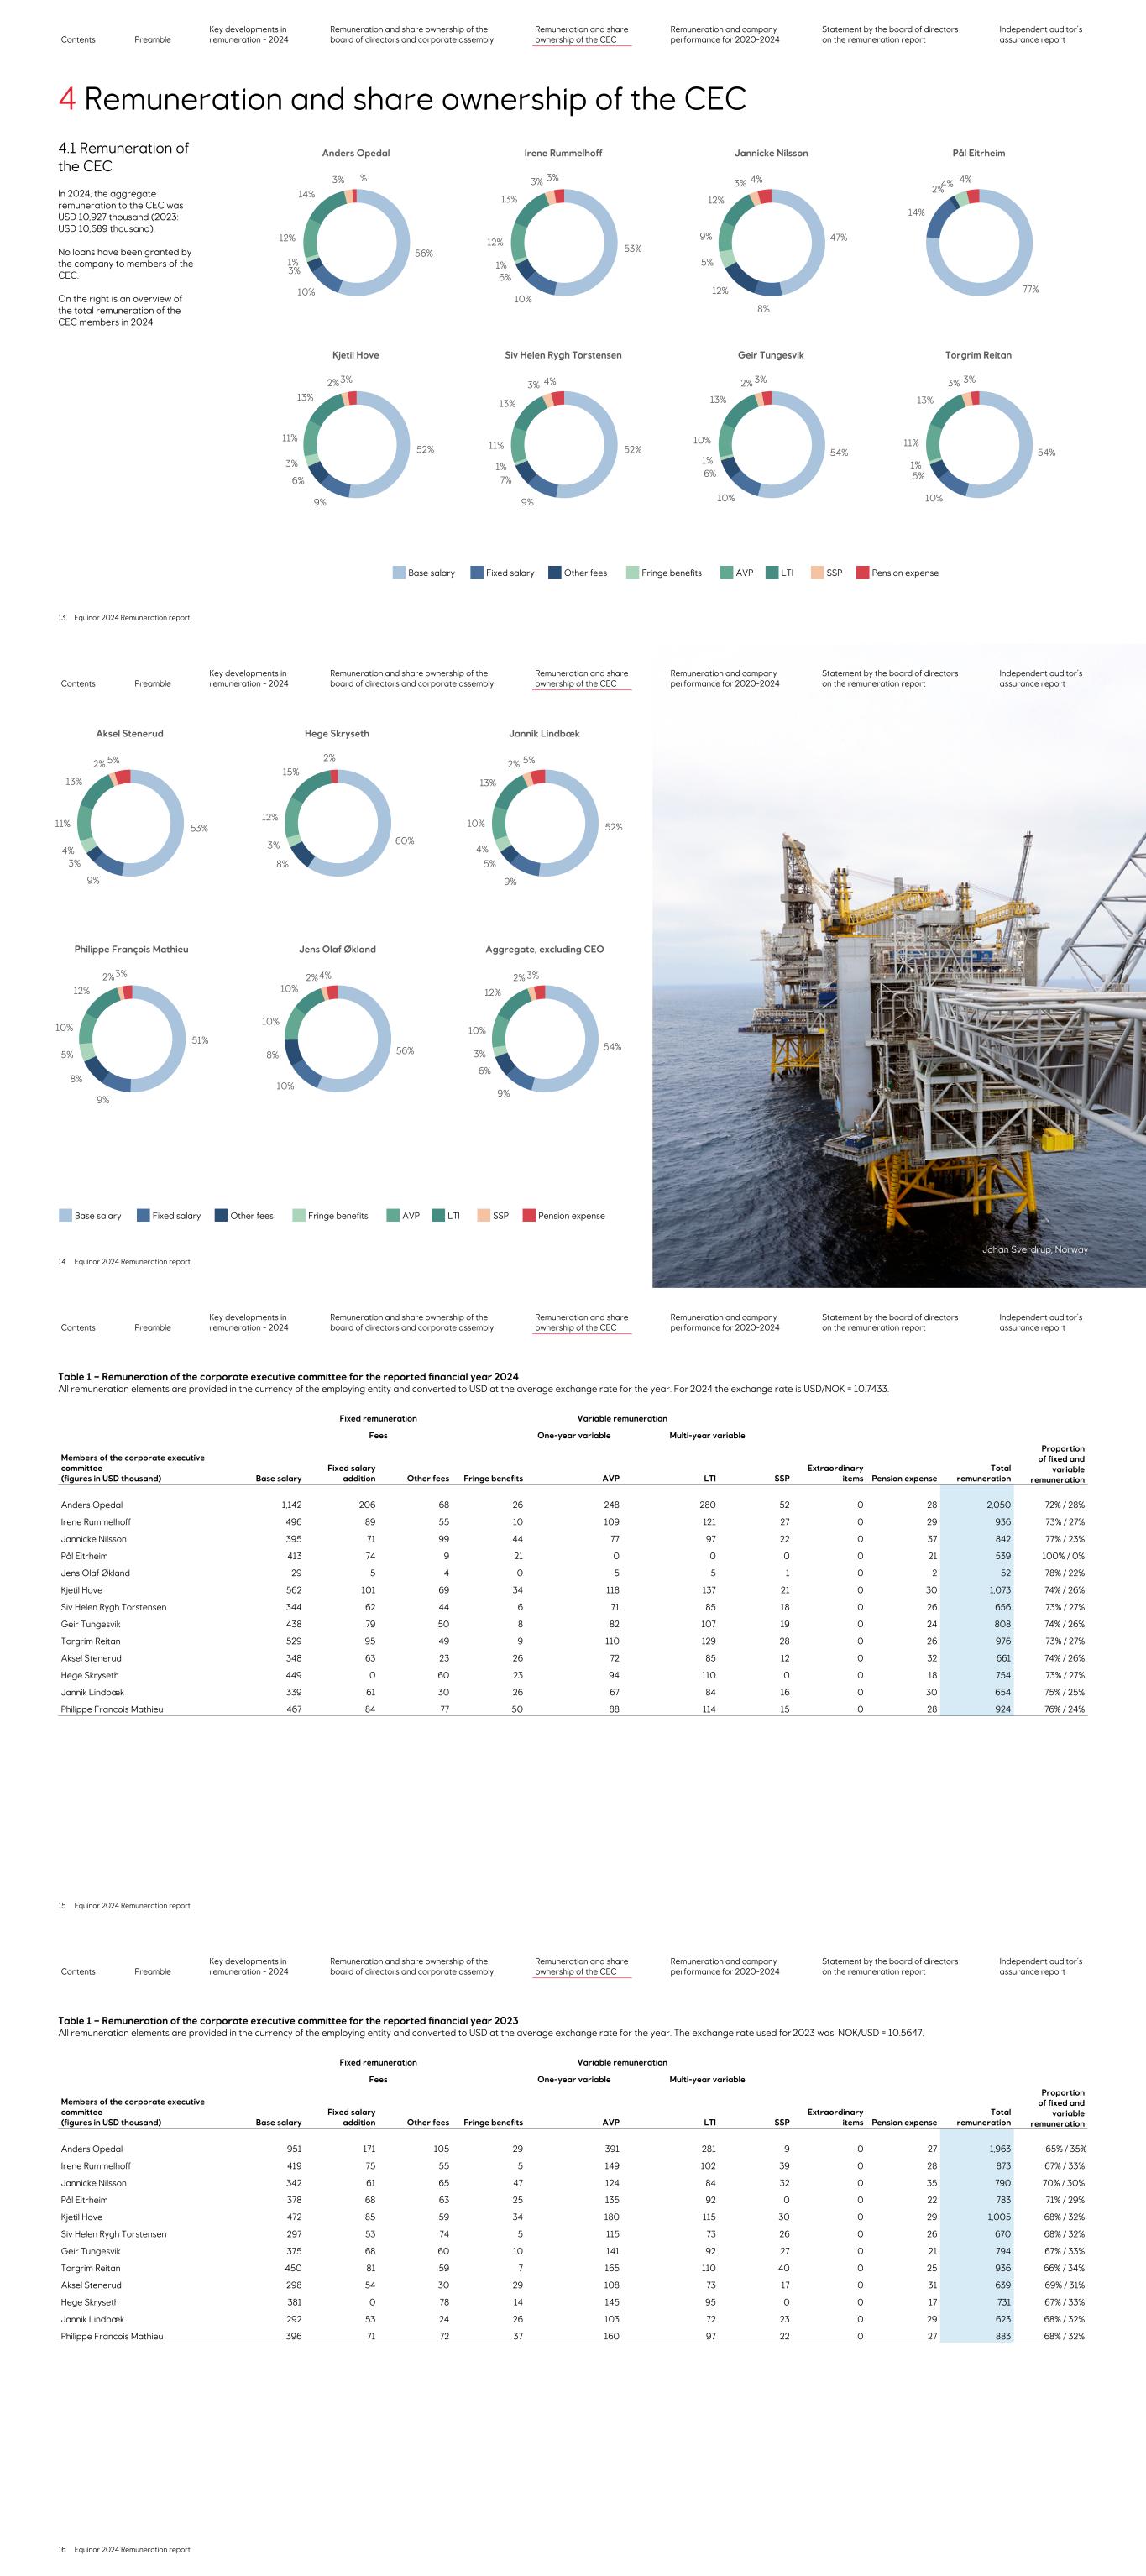The width and height of the screenshot is (1146, 2576).
Task: Click Anders Opedal's 2,050 total remuneration cell
Action: [x=998, y=1505]
